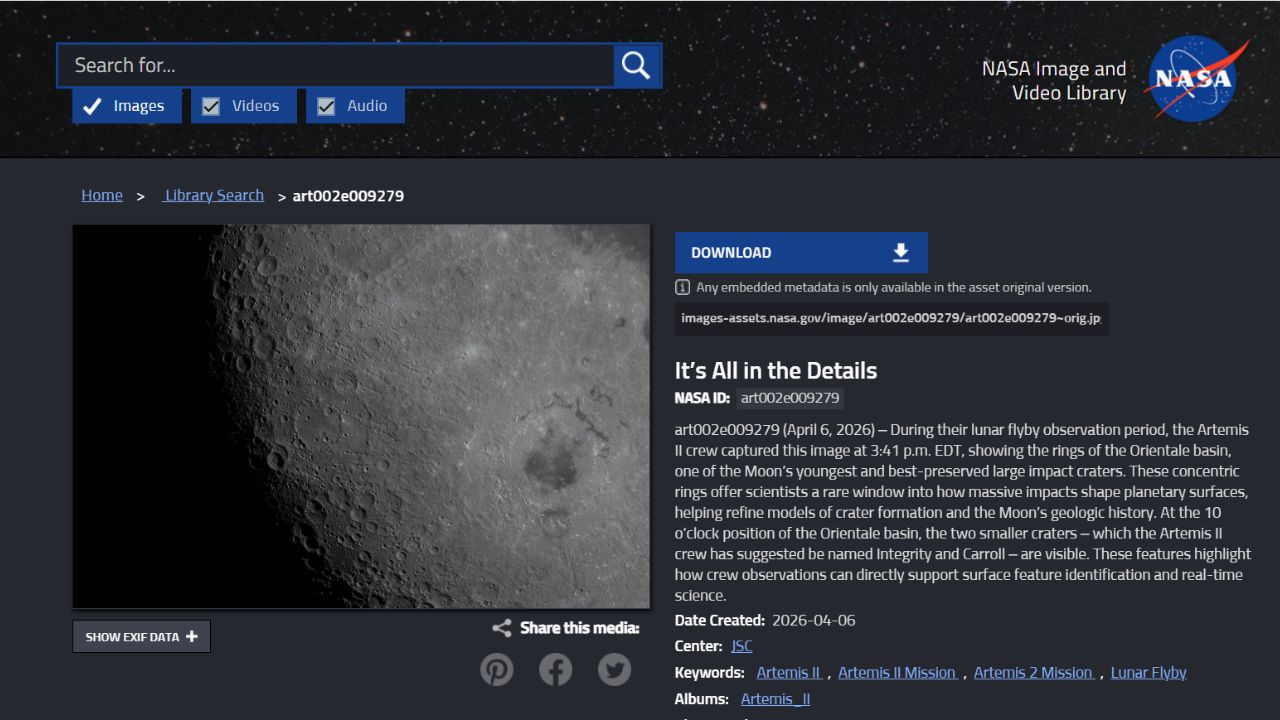Expand the Show EXIF Data panel
Image resolution: width=1280 pixels, height=720 pixels.
pyautogui.click(x=141, y=637)
